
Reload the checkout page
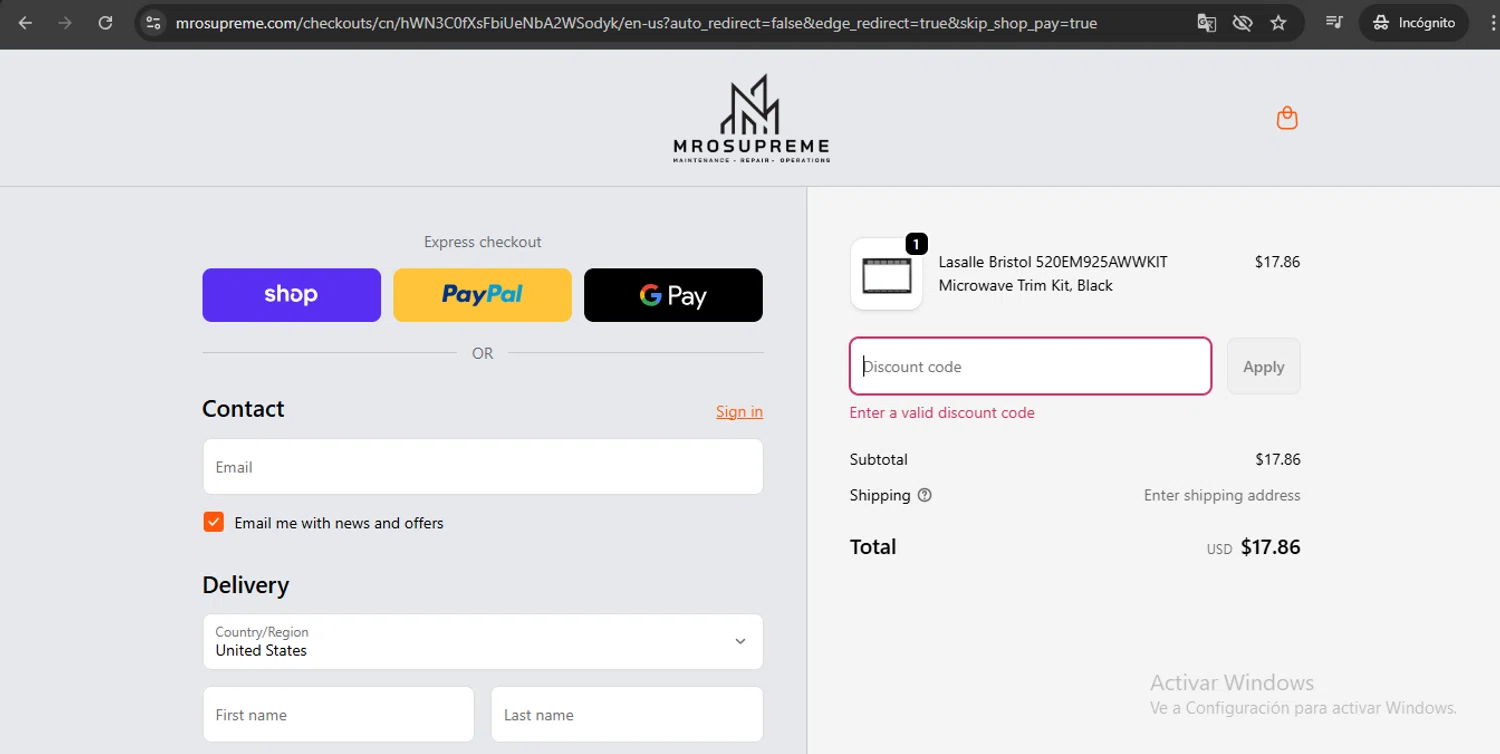click(105, 22)
